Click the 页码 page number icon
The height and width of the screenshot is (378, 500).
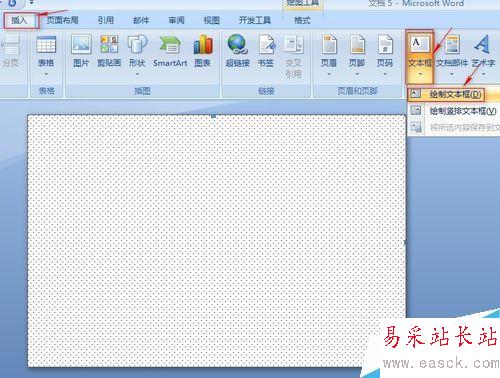(x=385, y=44)
